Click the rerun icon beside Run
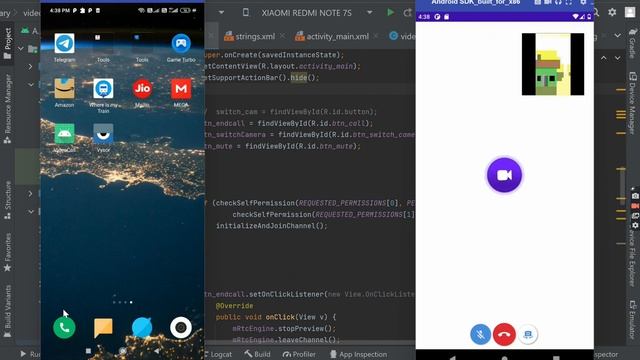 coord(407,13)
